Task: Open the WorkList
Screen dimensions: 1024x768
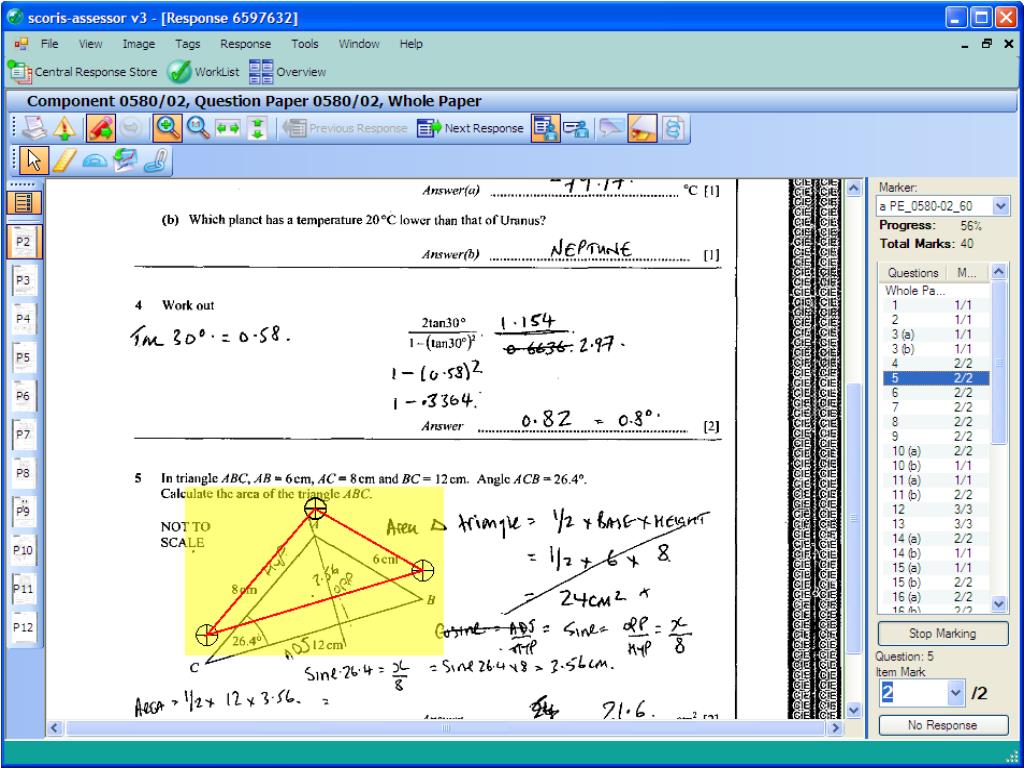Action: (x=203, y=72)
